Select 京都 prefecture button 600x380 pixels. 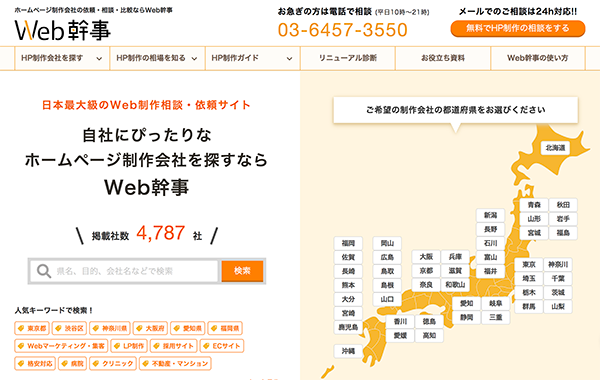426,271
